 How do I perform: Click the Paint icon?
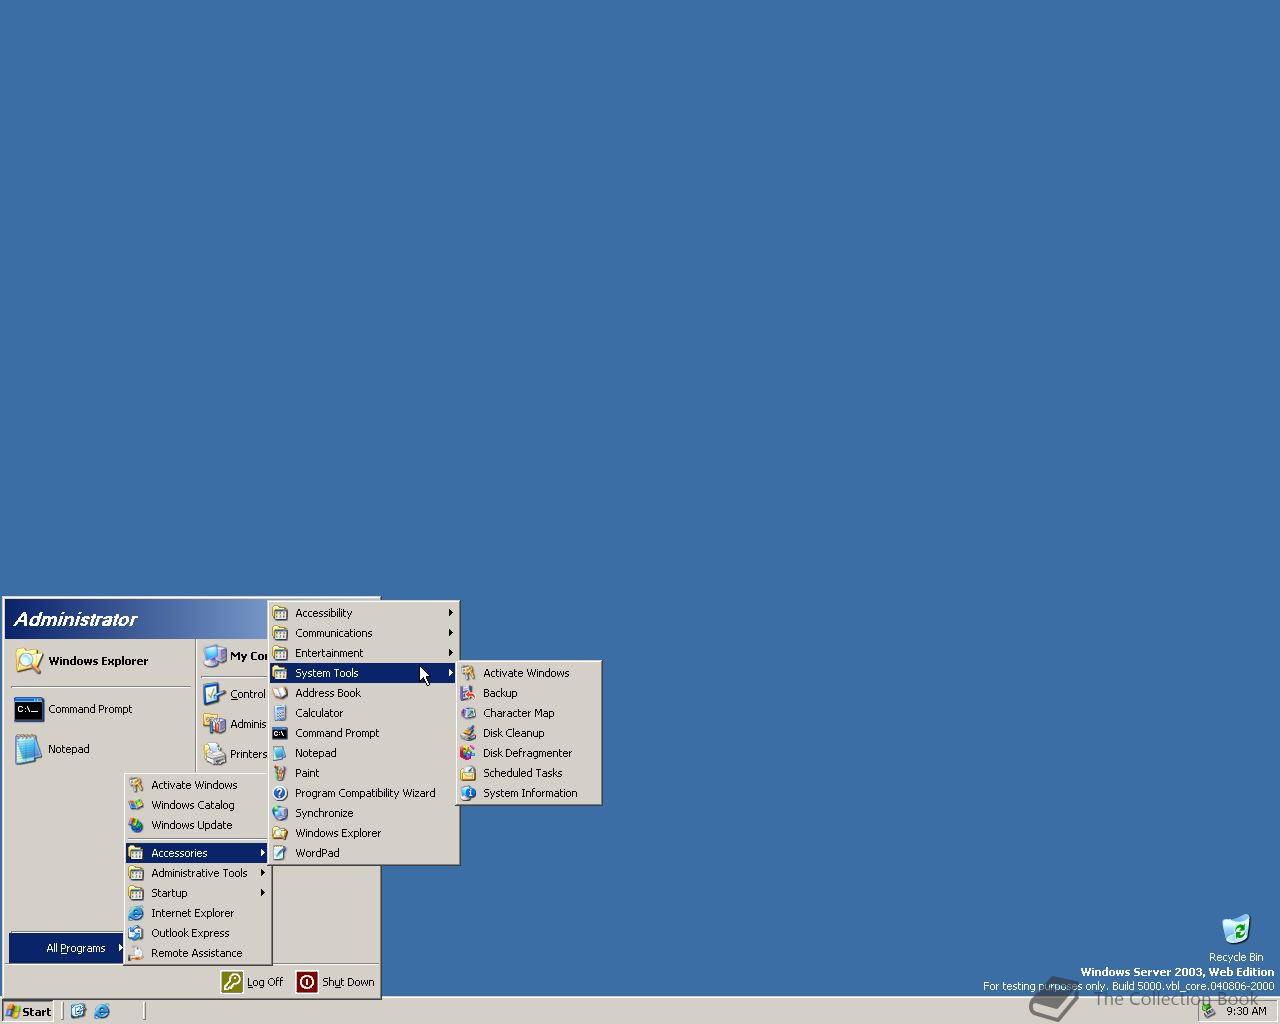(x=280, y=773)
